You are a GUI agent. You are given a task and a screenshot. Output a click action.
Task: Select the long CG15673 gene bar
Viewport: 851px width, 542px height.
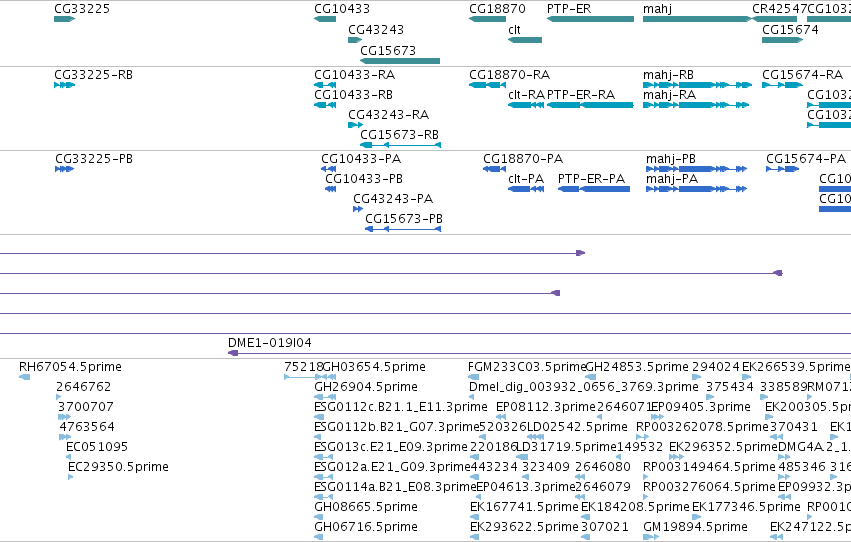point(400,61)
